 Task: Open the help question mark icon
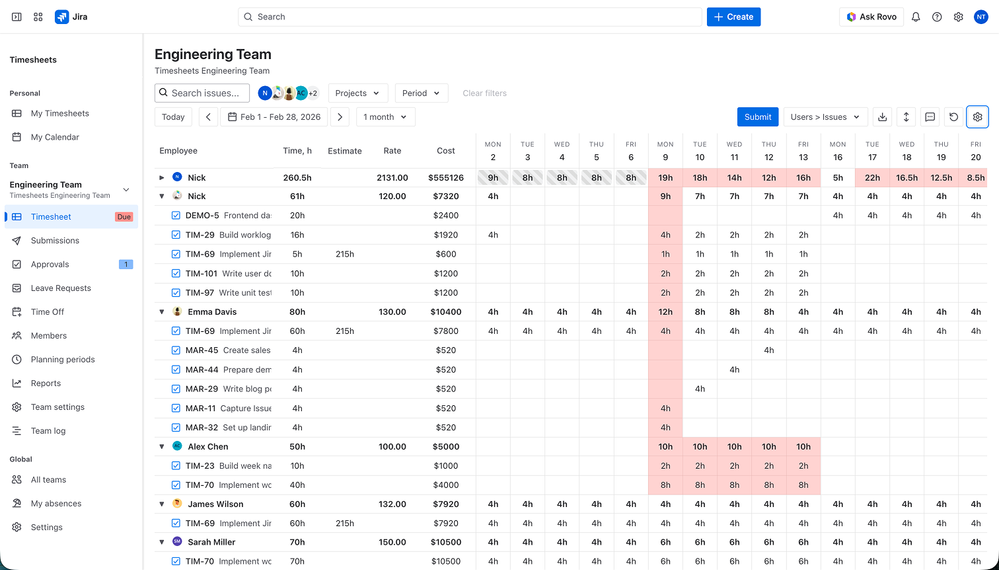coord(937,17)
